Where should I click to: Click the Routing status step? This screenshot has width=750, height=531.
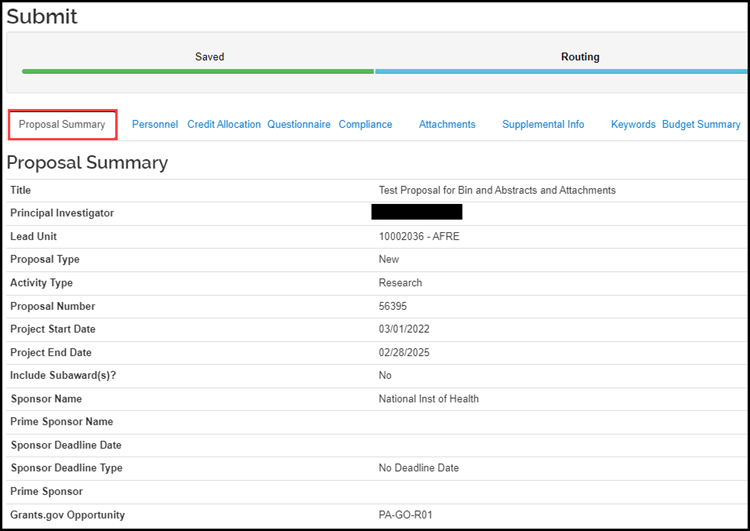pyautogui.click(x=580, y=57)
